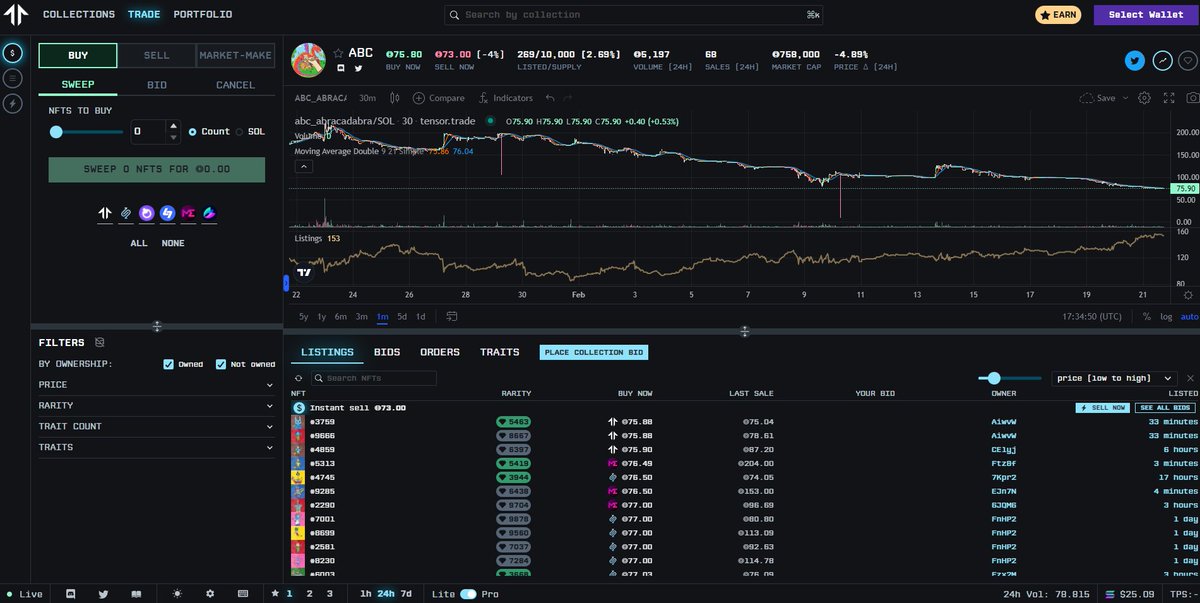The width and height of the screenshot is (1200, 603).
Task: Enter chart fullscreen mode
Action: click(x=1169, y=98)
